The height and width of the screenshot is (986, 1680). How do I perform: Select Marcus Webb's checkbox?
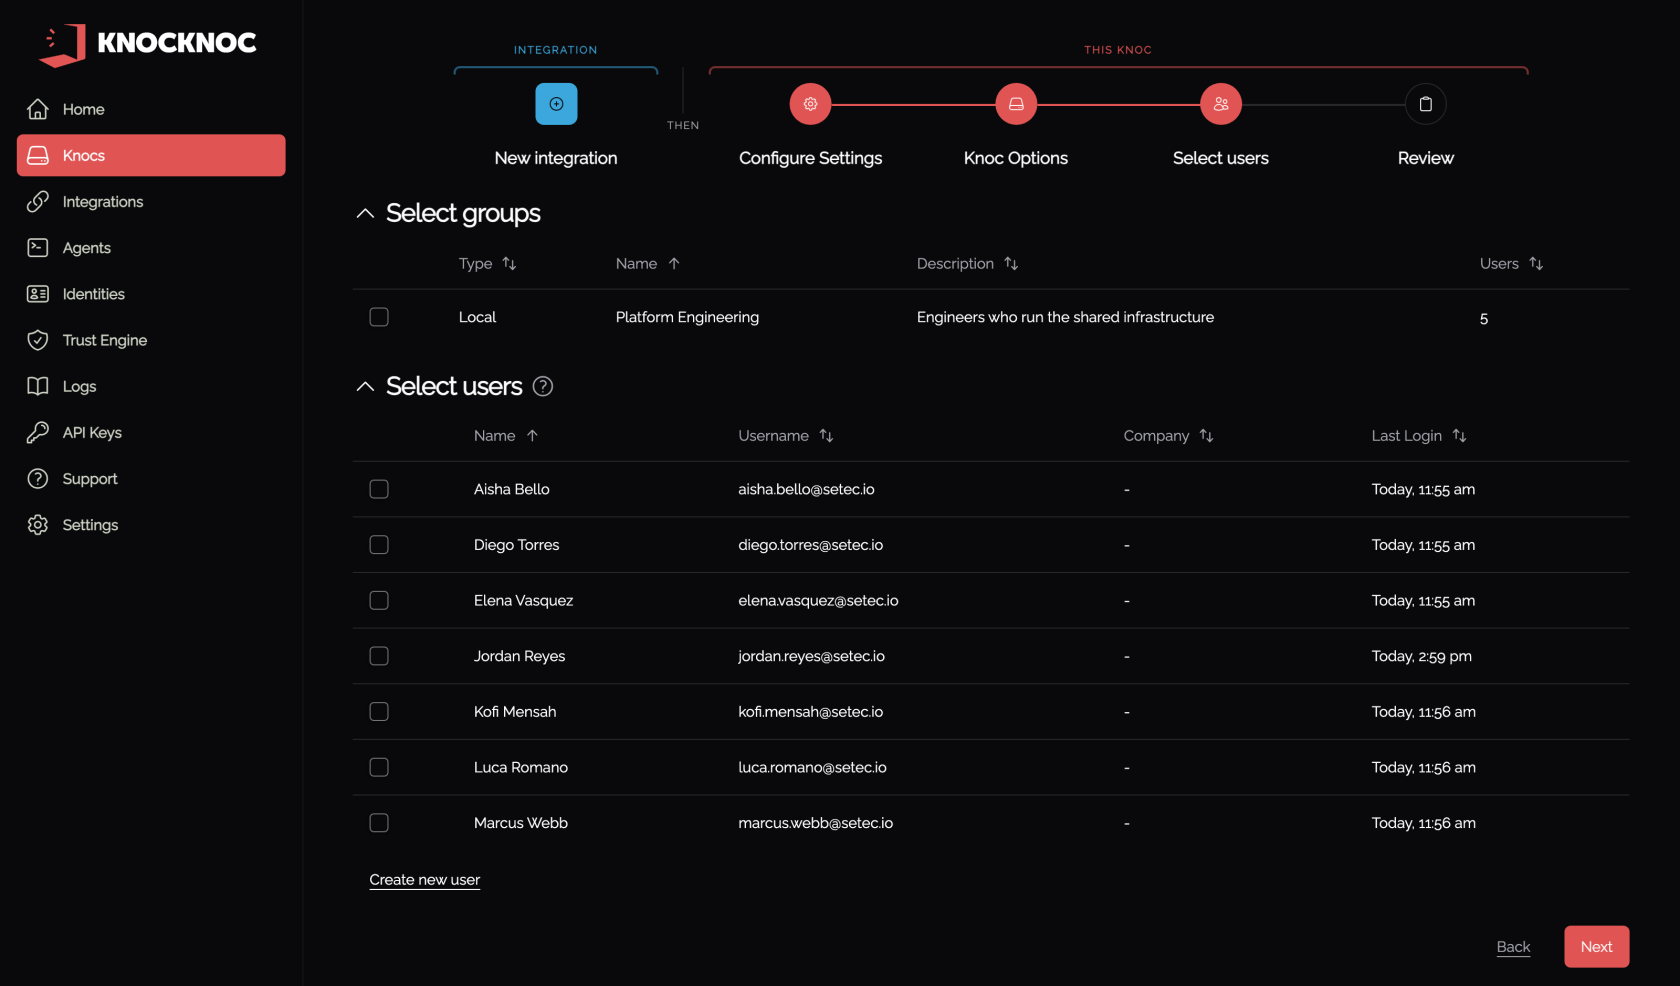pos(379,823)
